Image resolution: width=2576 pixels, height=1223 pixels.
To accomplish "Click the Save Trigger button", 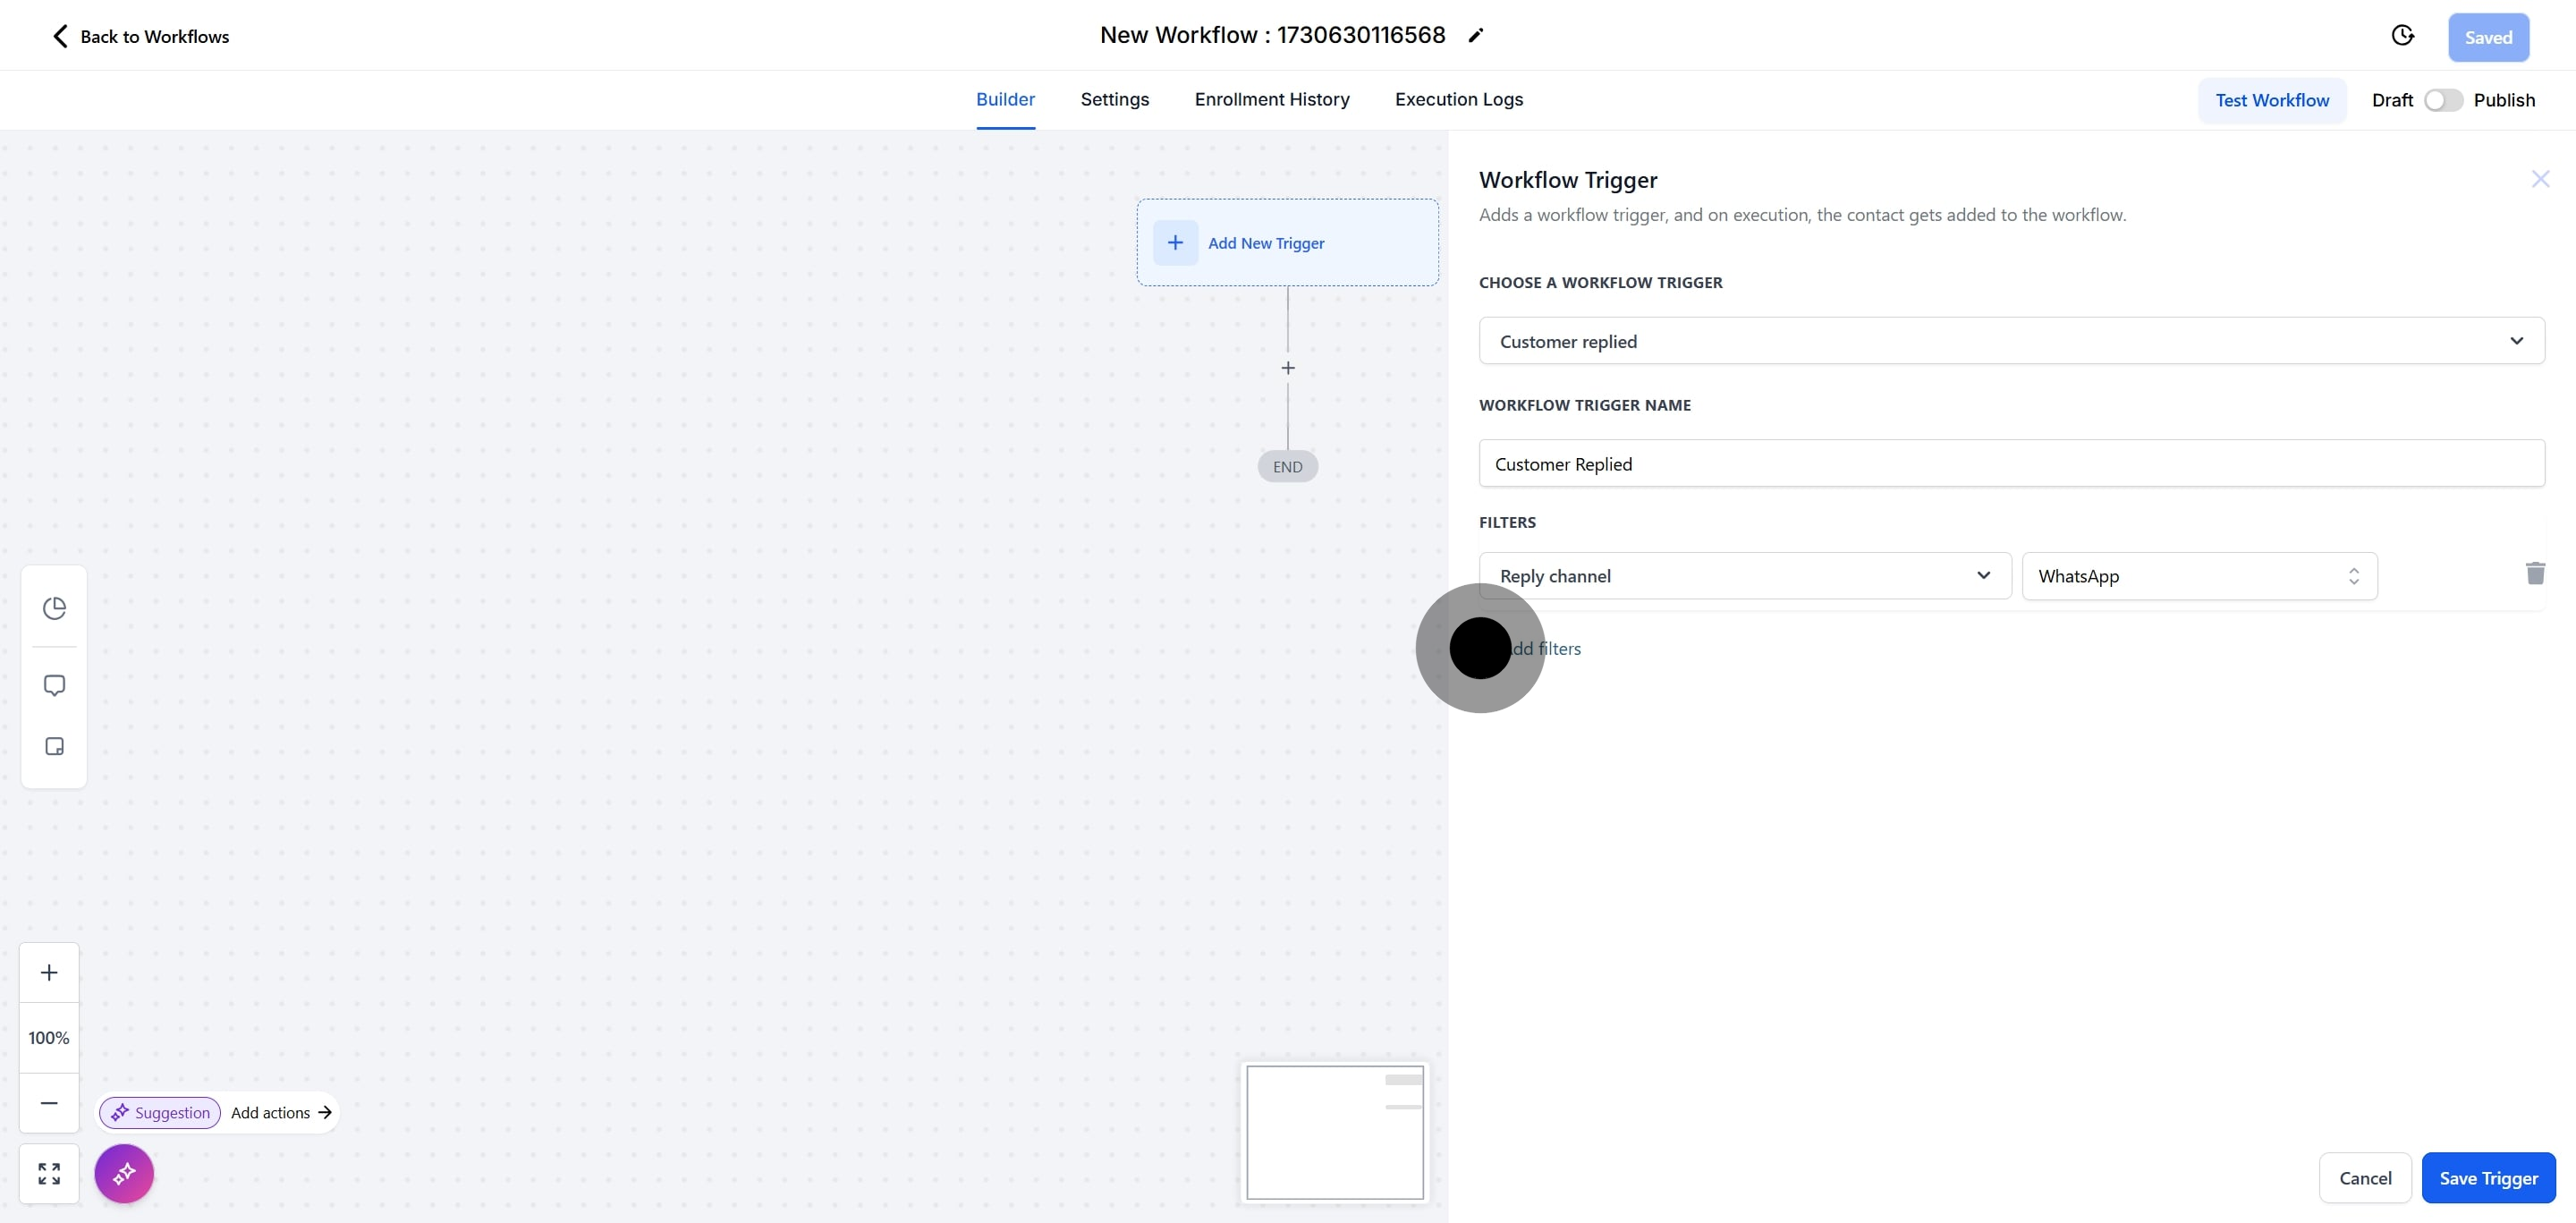I will tap(2487, 1178).
